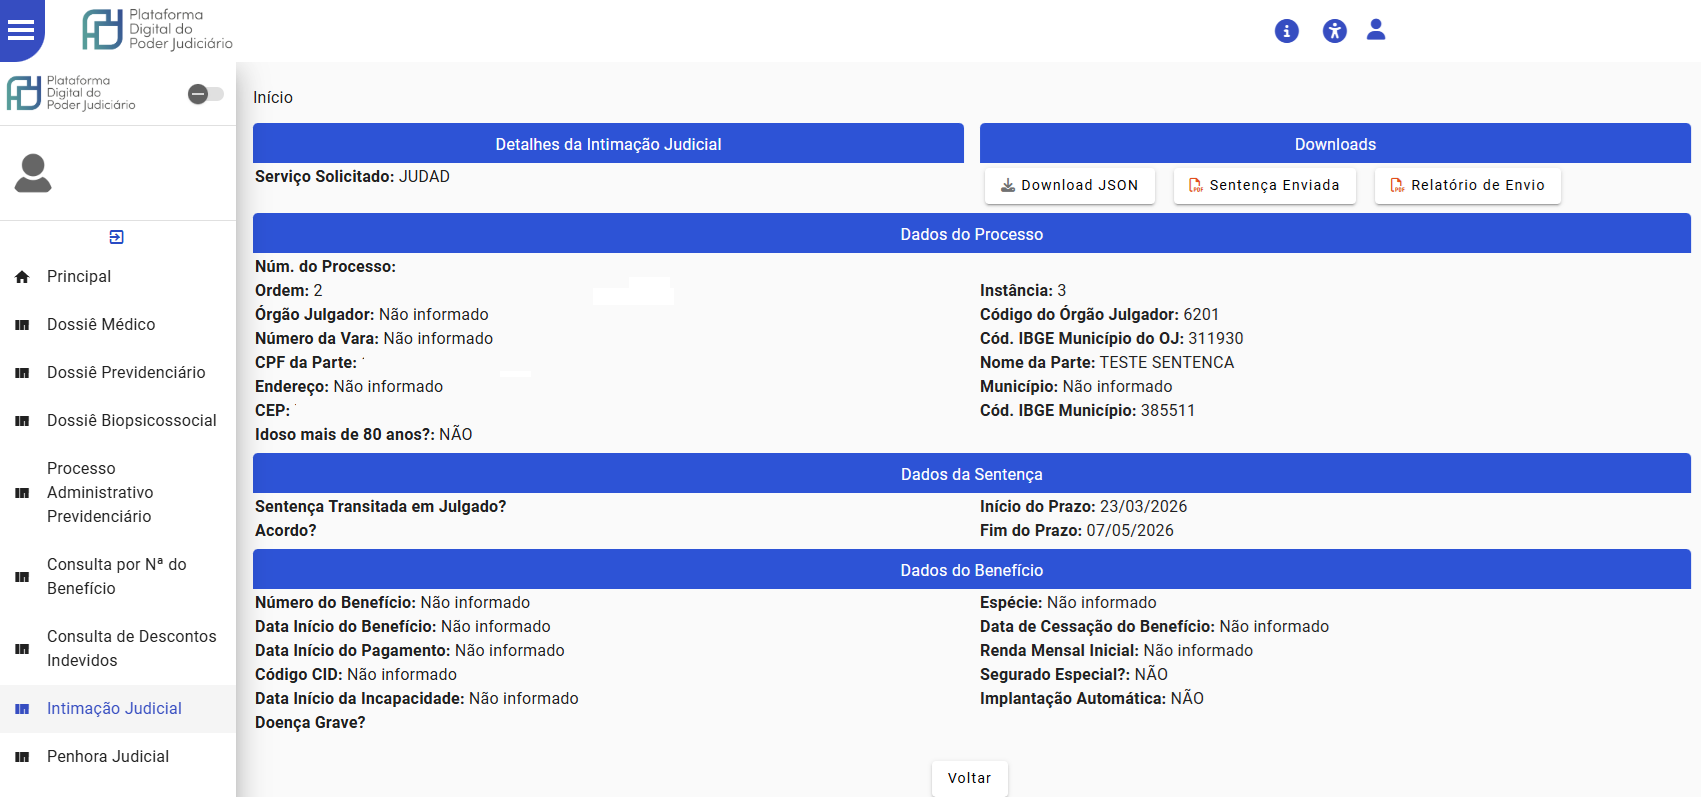This screenshot has width=1701, height=797.
Task: Click the Dossiê Médico icon
Action: pos(22,325)
